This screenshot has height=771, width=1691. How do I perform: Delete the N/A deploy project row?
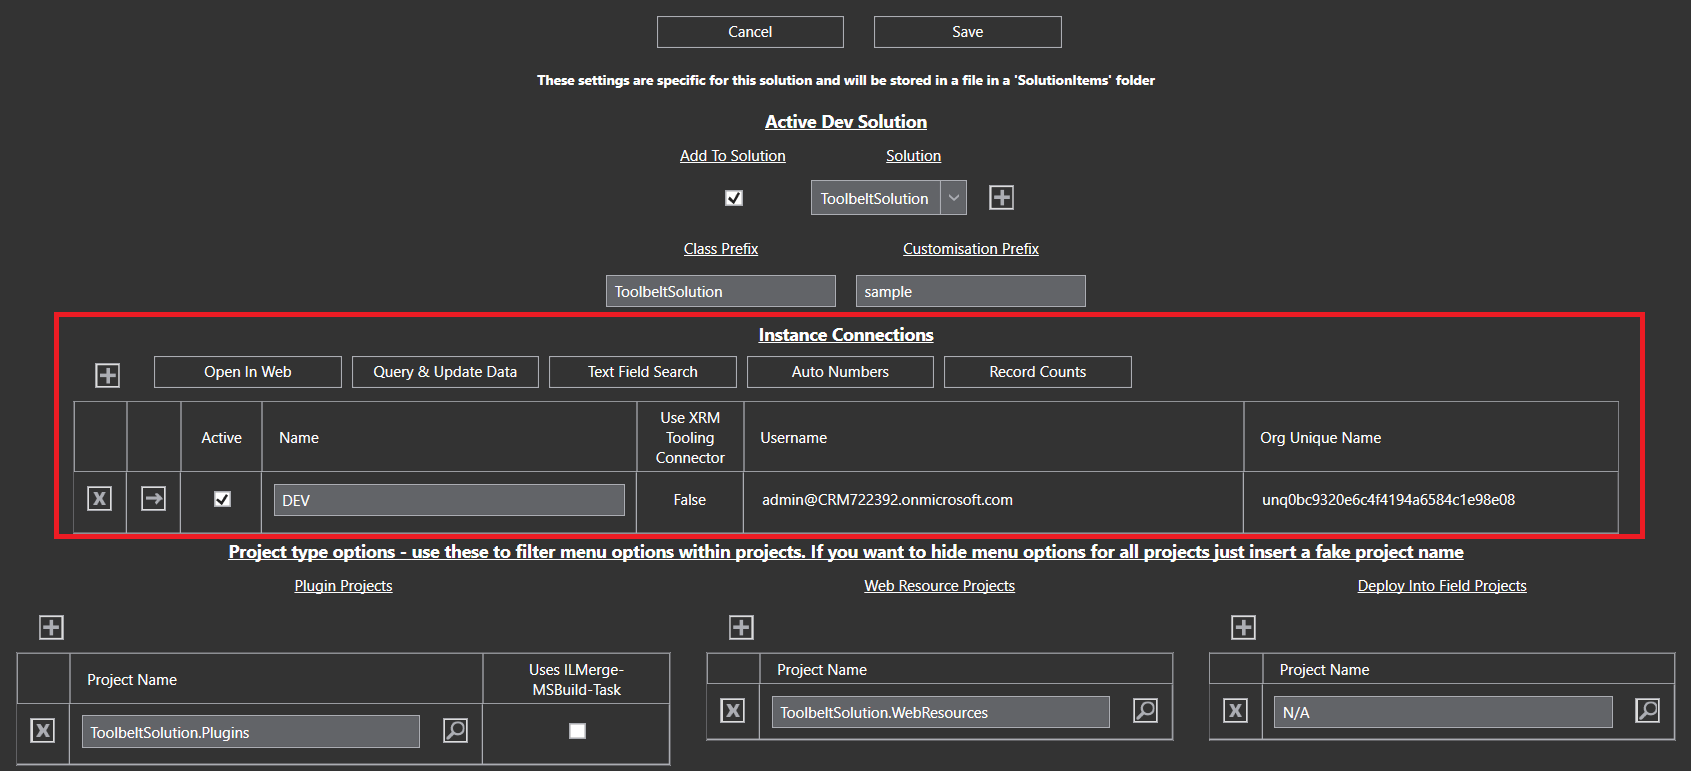[x=1236, y=711]
